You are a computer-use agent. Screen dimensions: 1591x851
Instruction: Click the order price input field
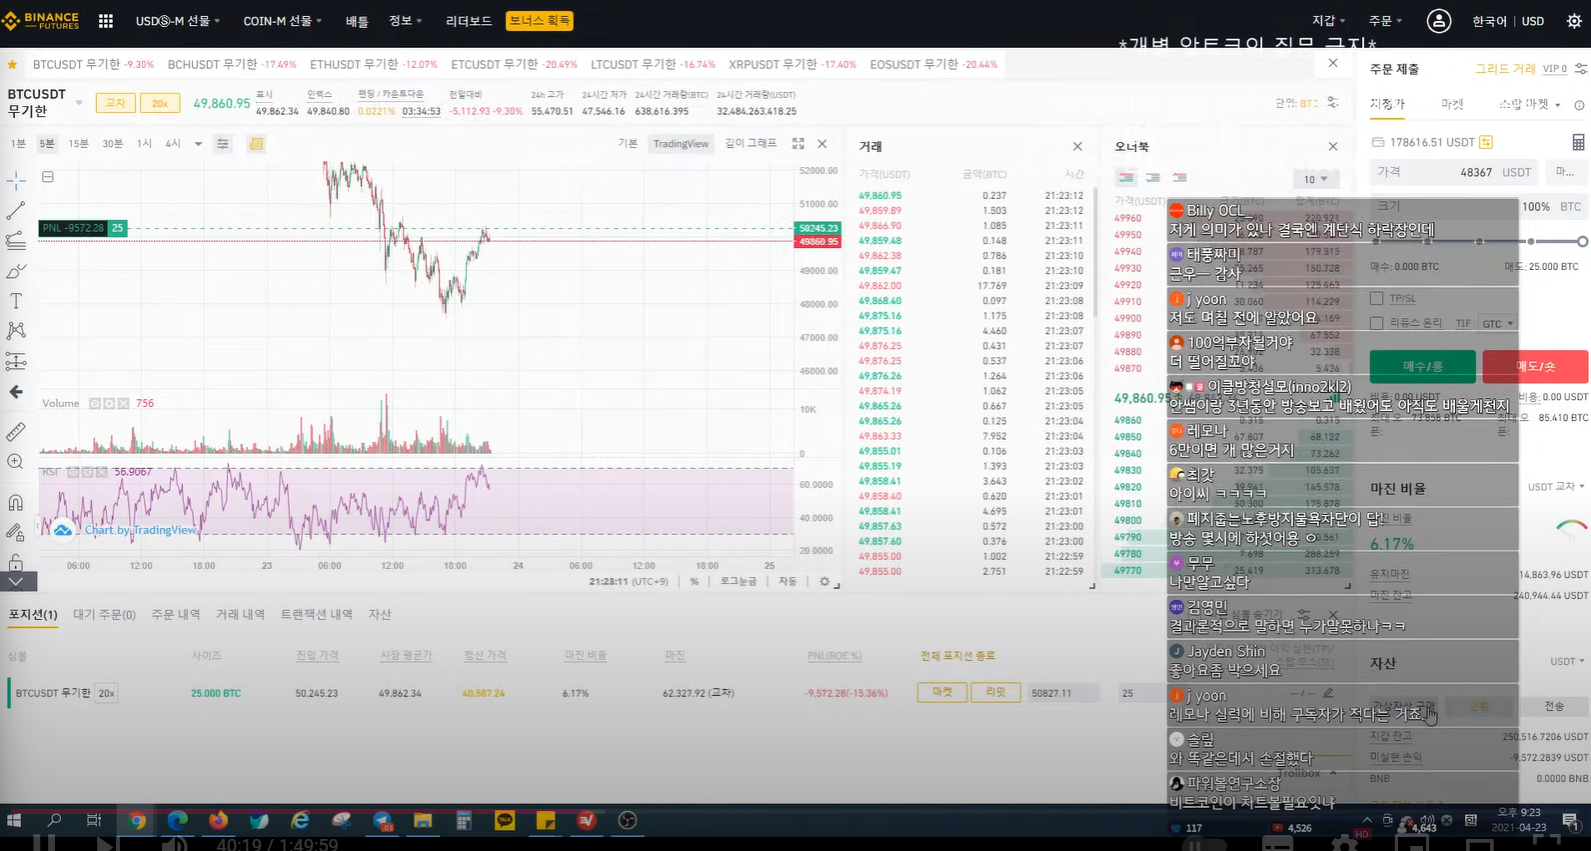[1454, 172]
